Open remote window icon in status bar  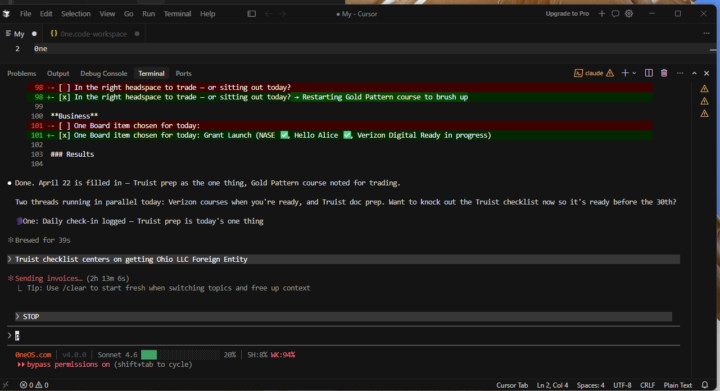(x=6, y=385)
